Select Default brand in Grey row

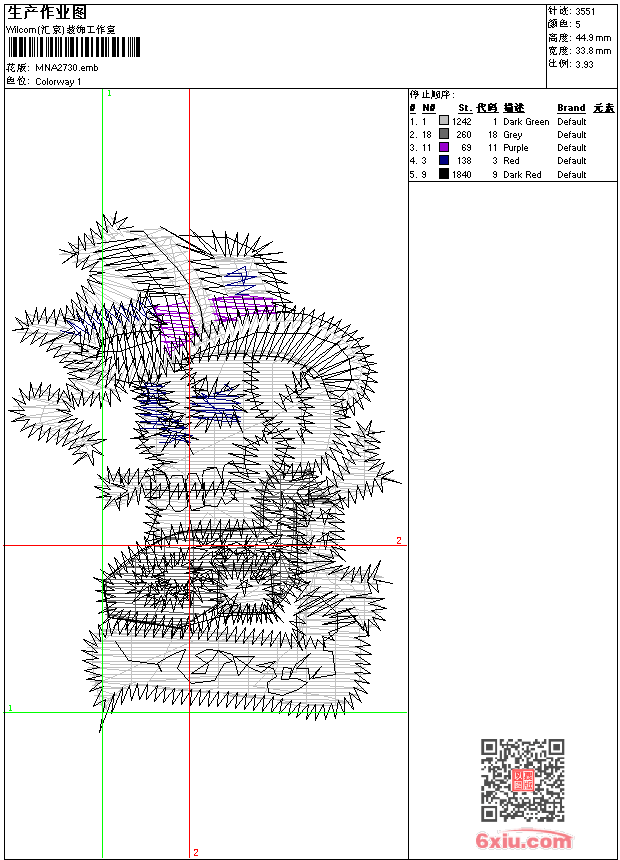(572, 134)
